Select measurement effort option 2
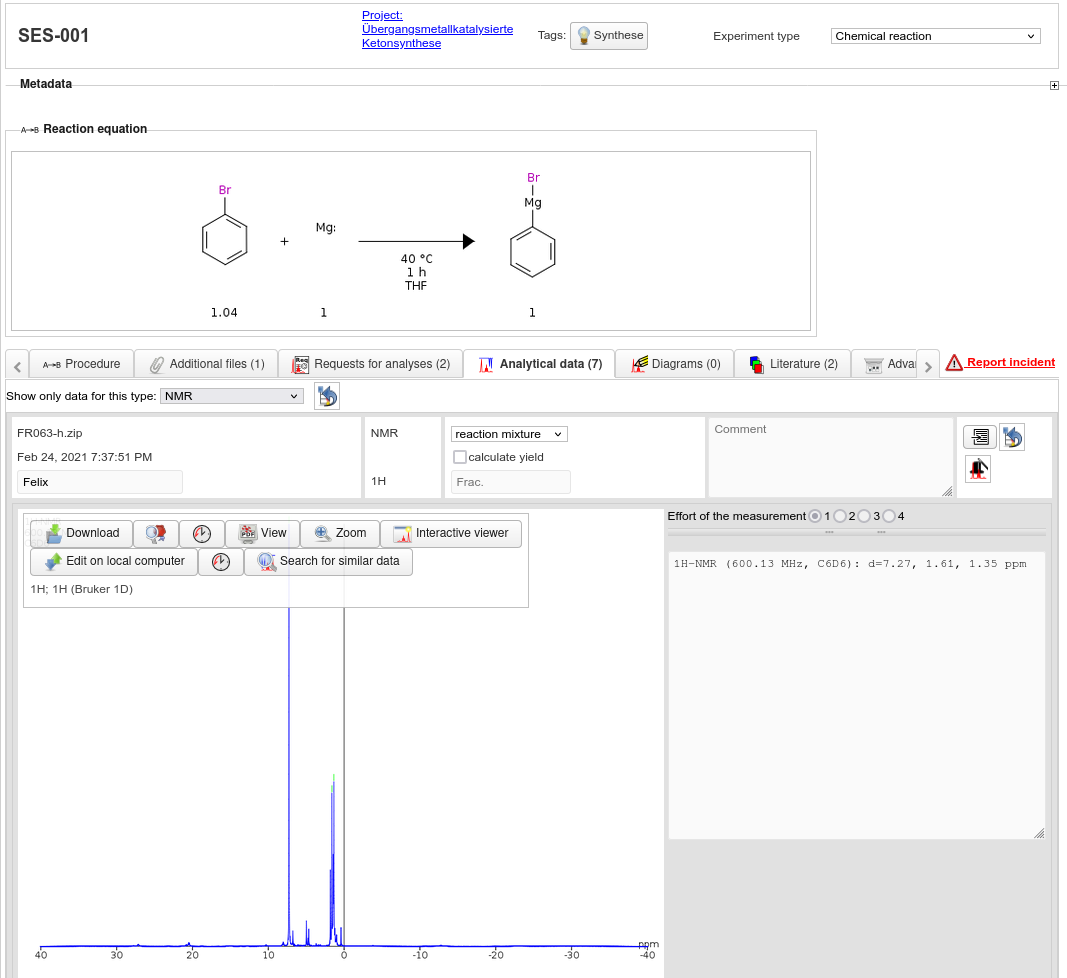 click(x=840, y=516)
